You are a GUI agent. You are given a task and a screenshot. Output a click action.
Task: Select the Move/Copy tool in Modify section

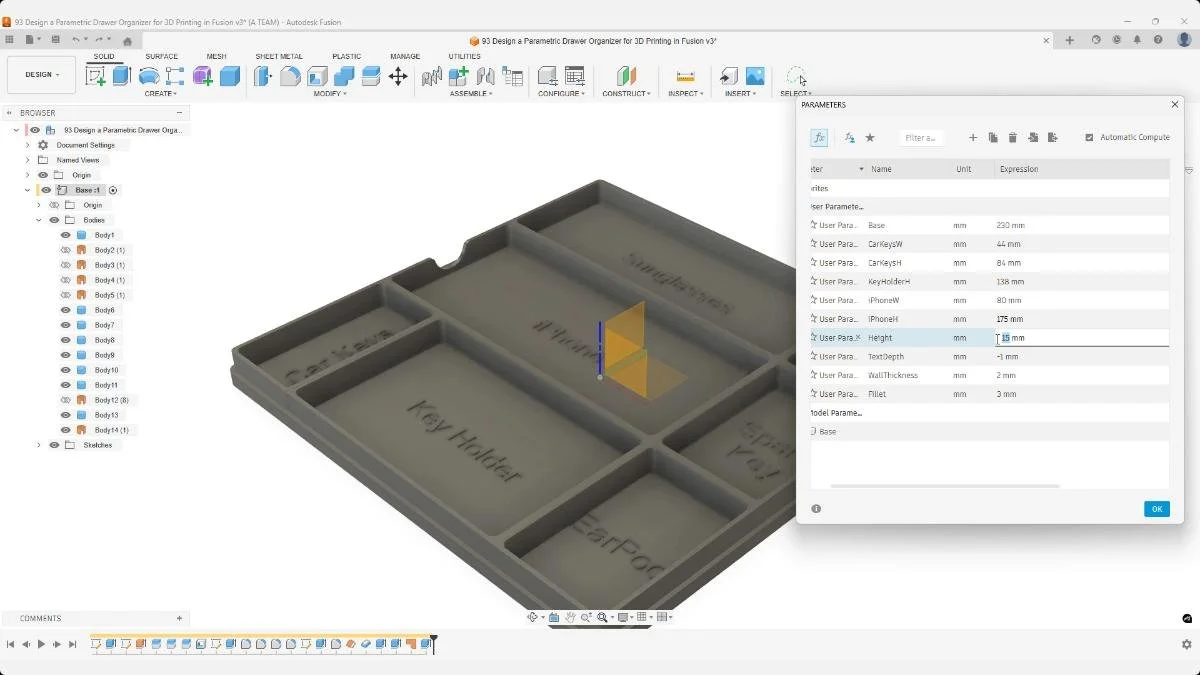pos(397,76)
